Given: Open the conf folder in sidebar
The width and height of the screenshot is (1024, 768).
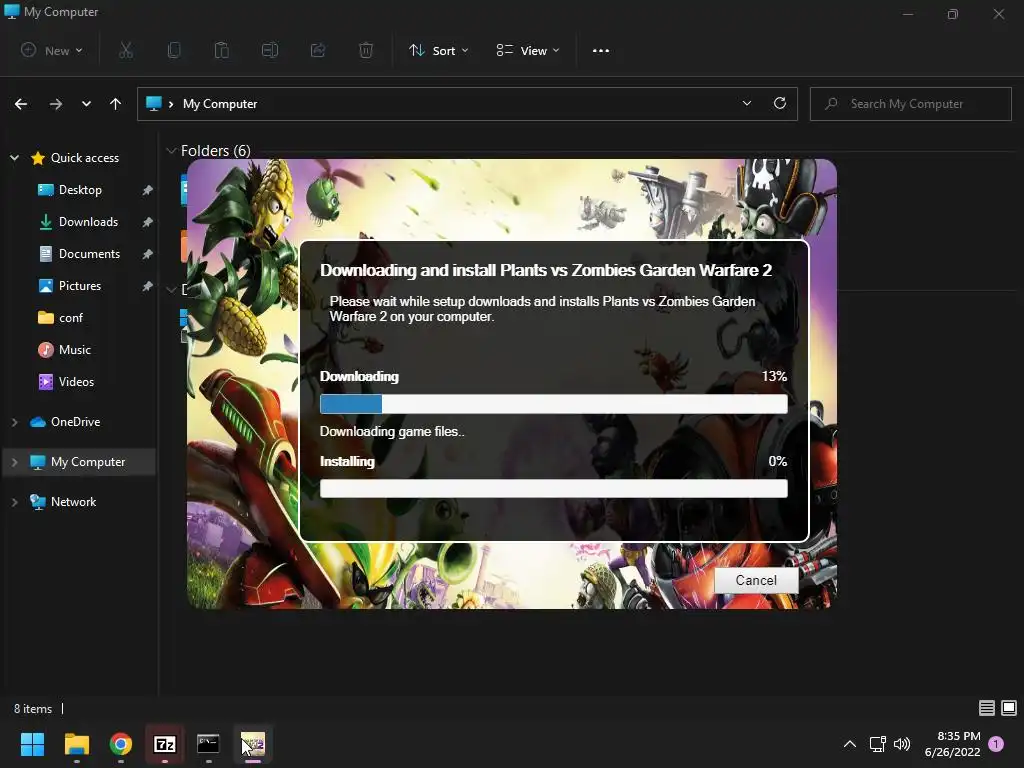Looking at the screenshot, I should pyautogui.click(x=71, y=318).
